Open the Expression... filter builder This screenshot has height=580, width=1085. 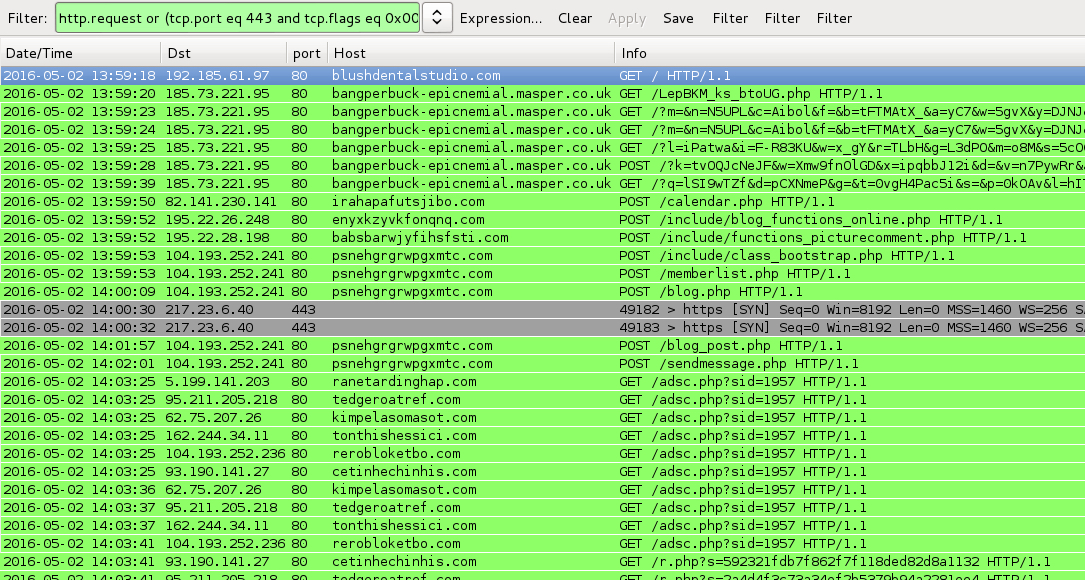tap(500, 18)
